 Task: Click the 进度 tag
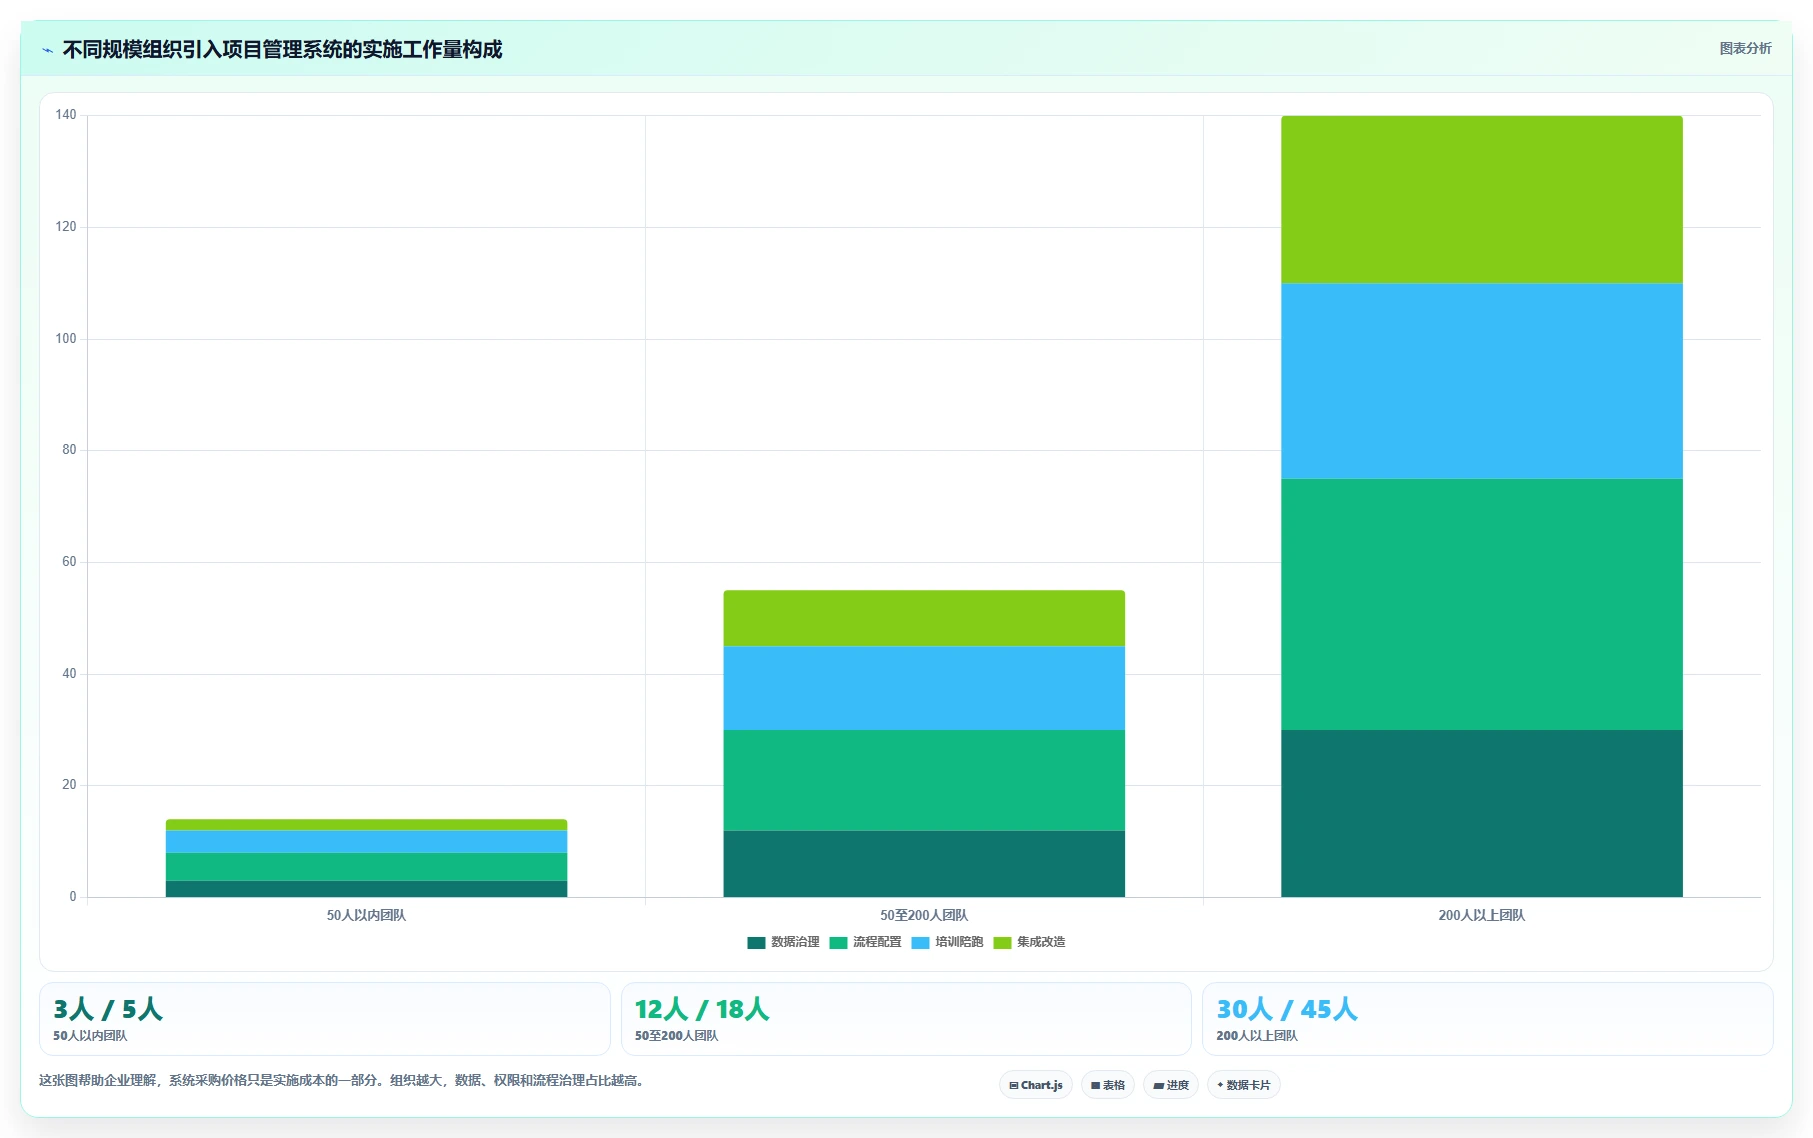[1171, 1085]
